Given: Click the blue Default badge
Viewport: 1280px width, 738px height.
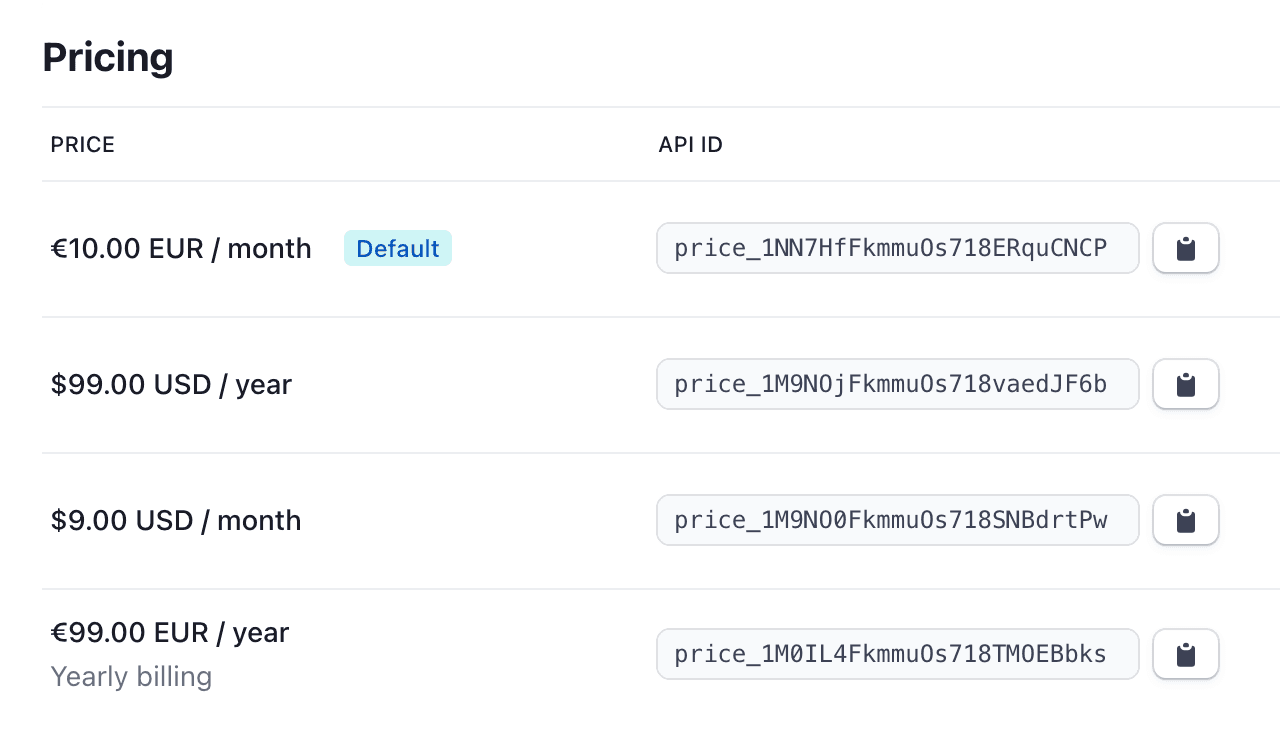Looking at the screenshot, I should click(398, 248).
